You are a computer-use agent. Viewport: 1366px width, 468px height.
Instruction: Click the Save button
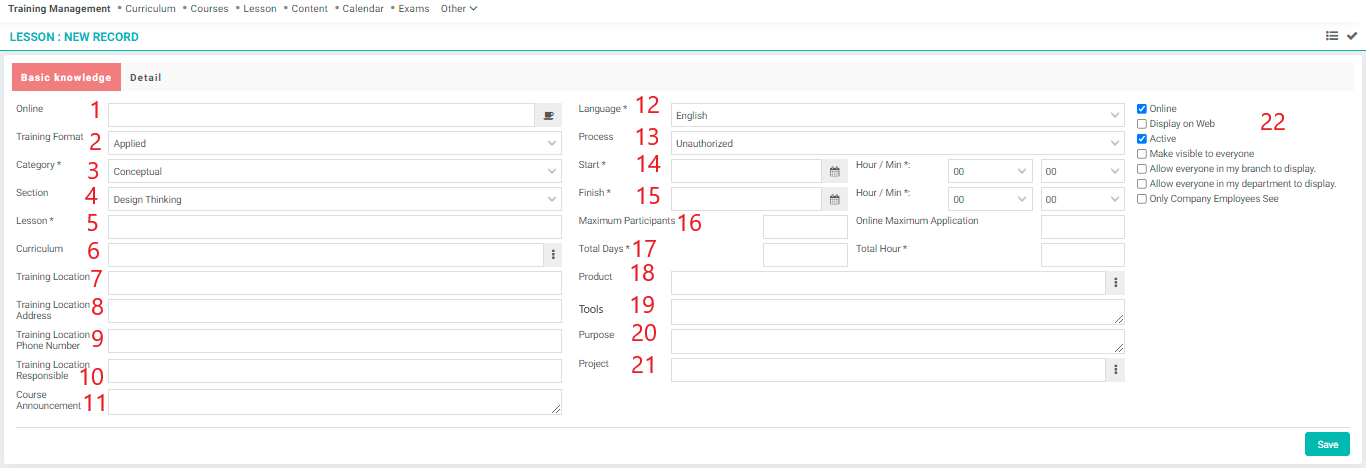point(1327,444)
